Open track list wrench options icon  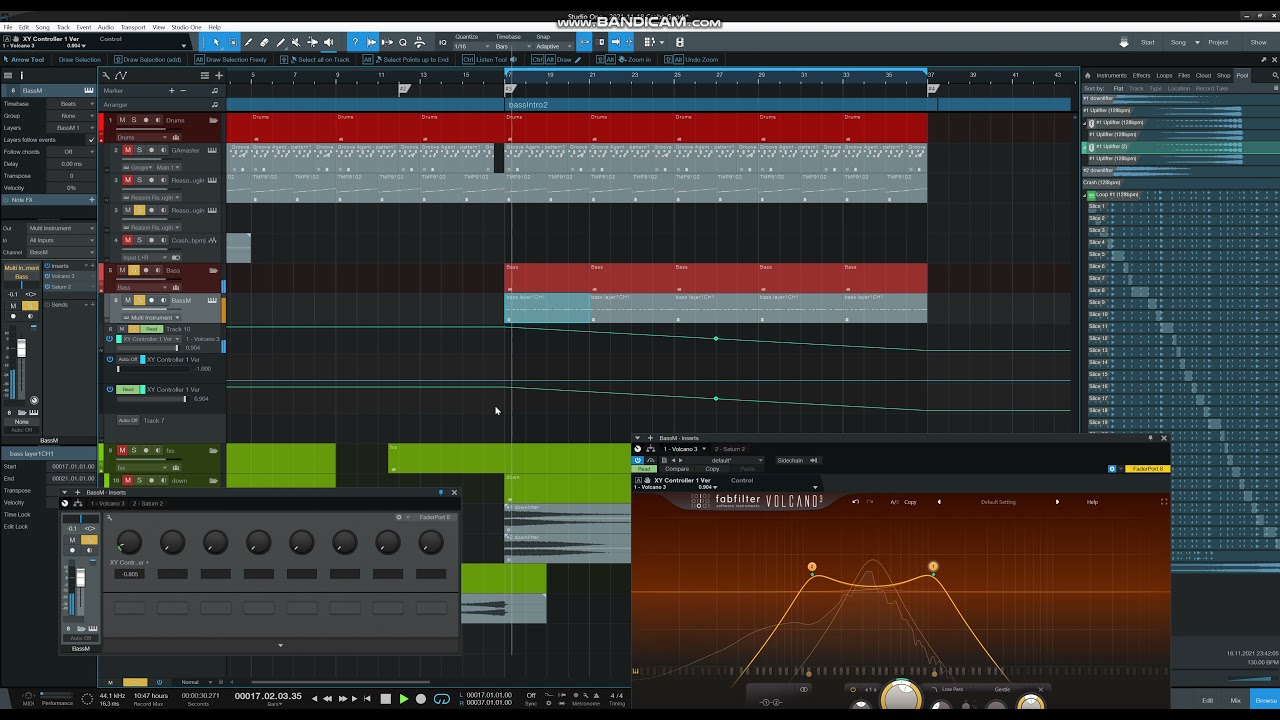(105, 75)
